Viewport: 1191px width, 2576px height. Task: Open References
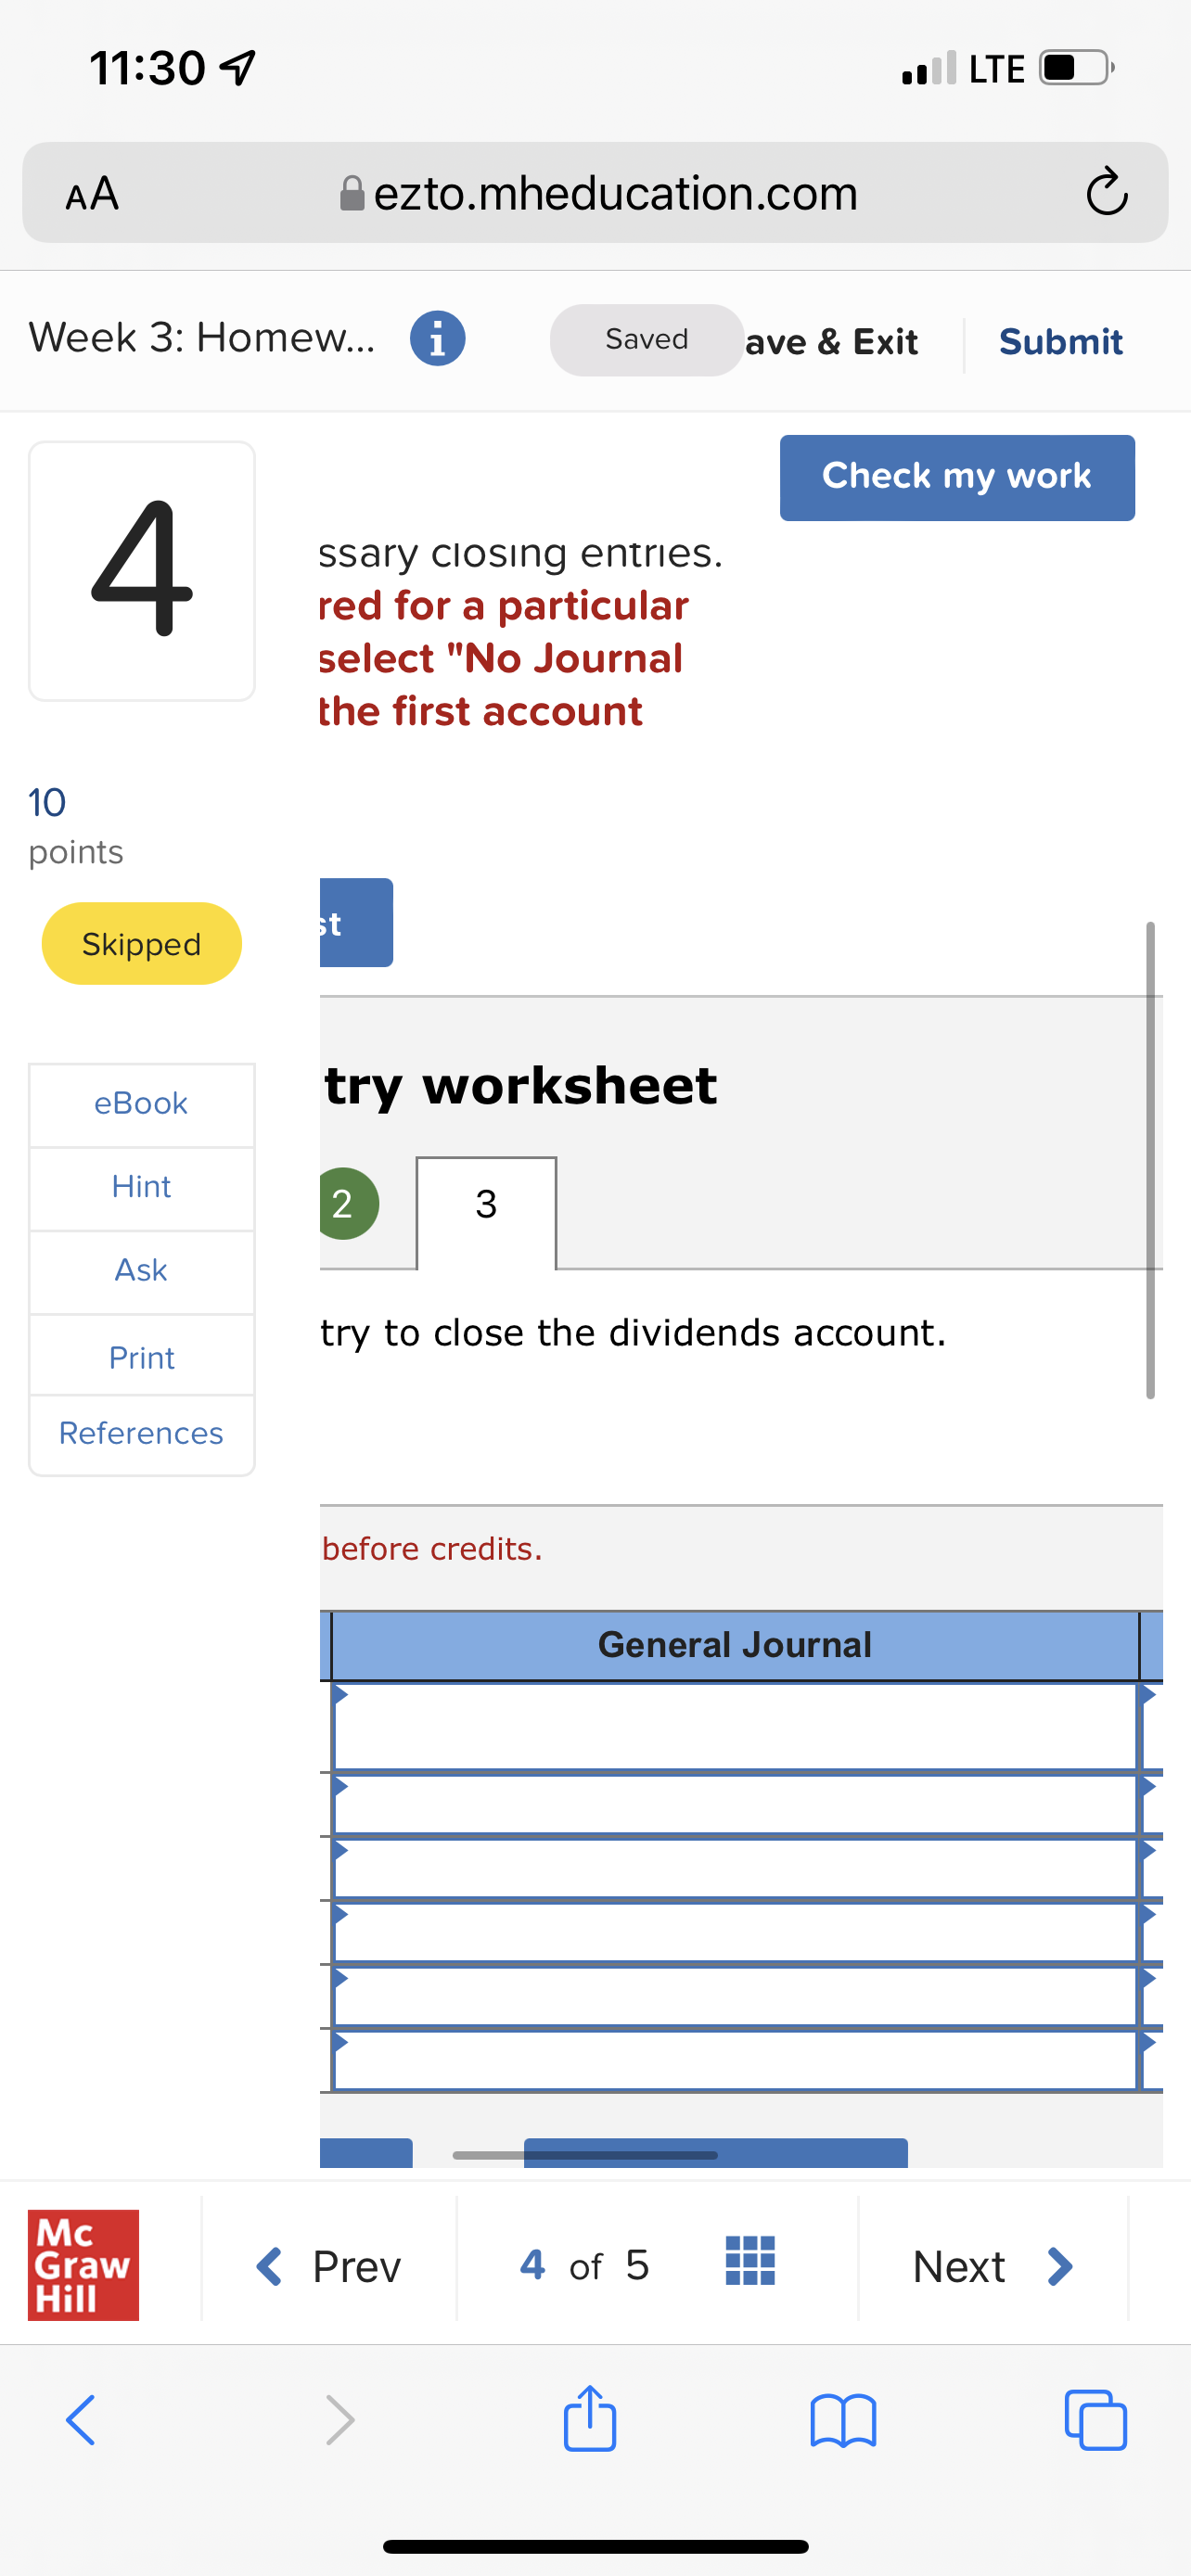coord(141,1433)
